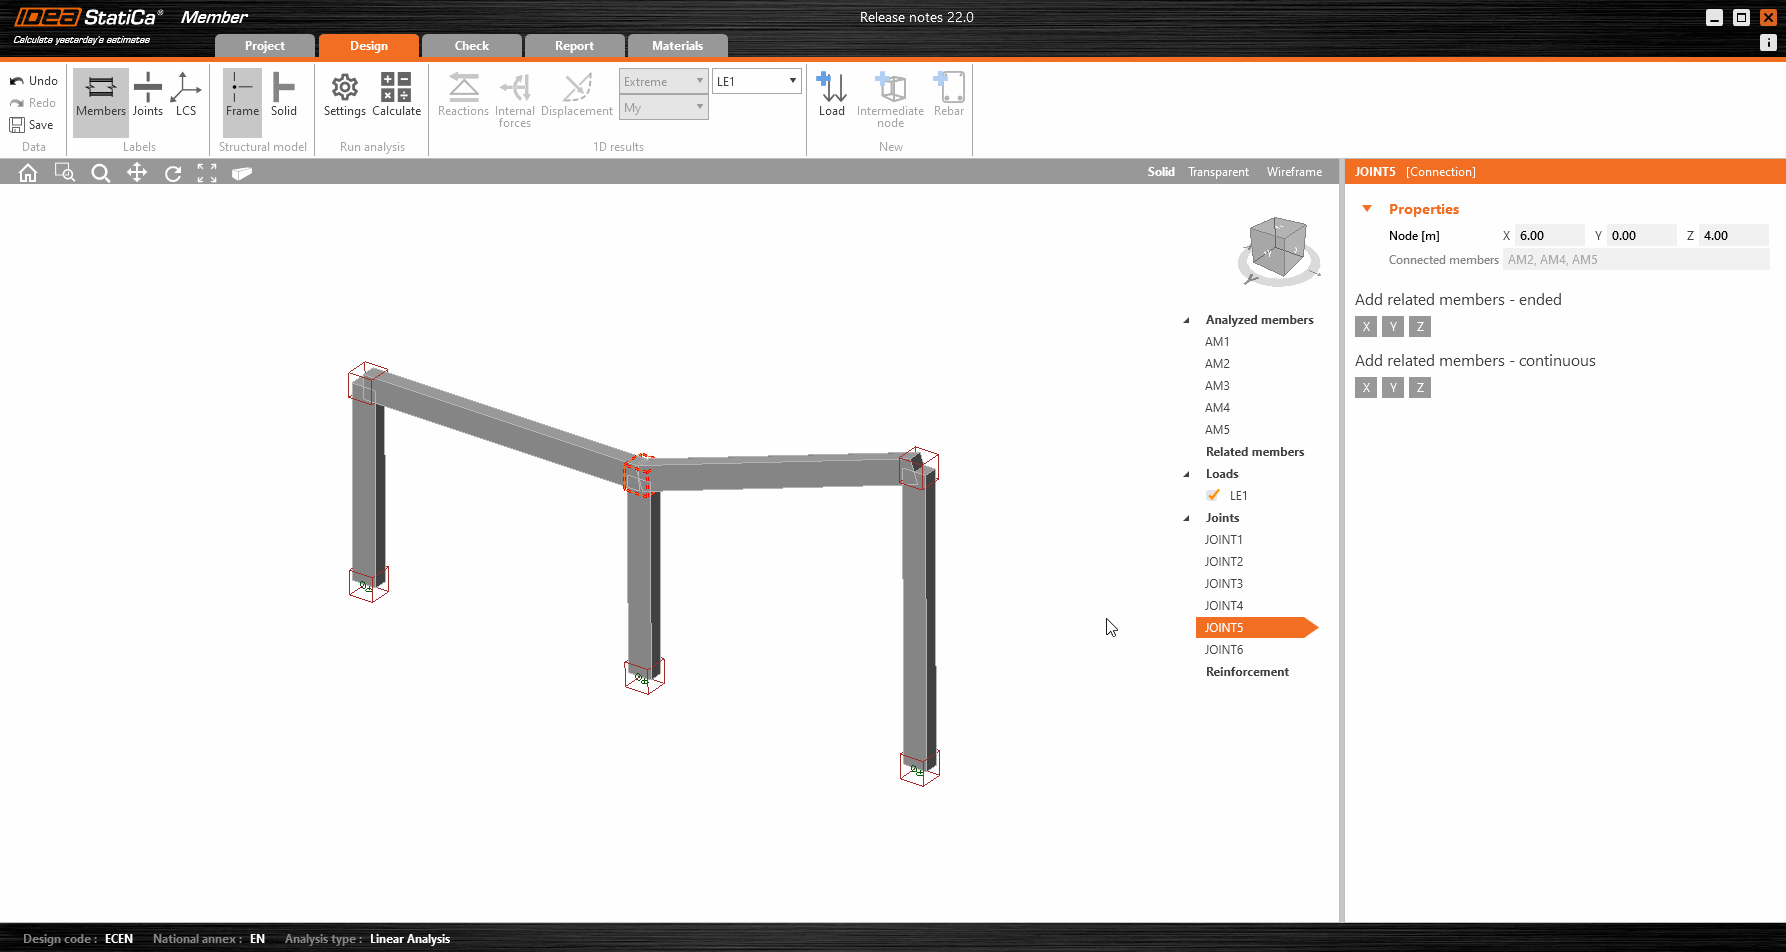The width and height of the screenshot is (1786, 952).
Task: Add continuous related member in Z
Action: (1420, 388)
